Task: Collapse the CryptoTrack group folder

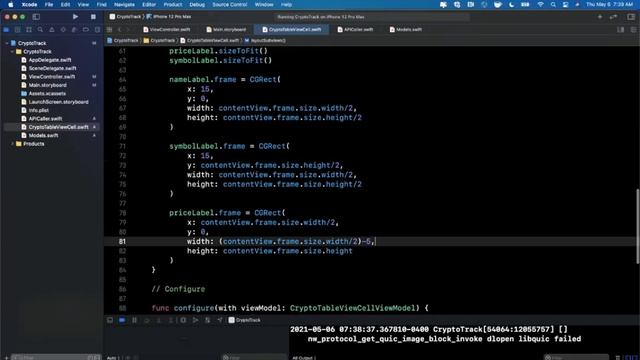Action: point(12,51)
